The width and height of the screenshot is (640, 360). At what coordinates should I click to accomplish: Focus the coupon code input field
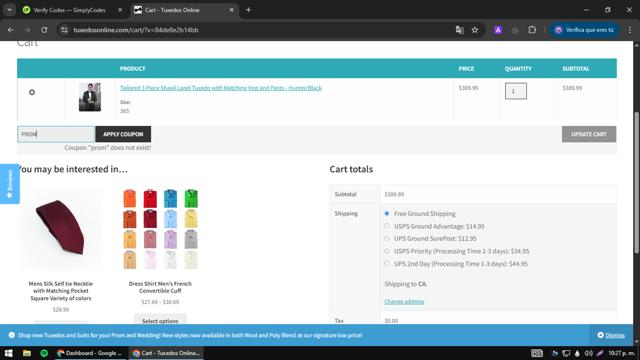(x=56, y=134)
